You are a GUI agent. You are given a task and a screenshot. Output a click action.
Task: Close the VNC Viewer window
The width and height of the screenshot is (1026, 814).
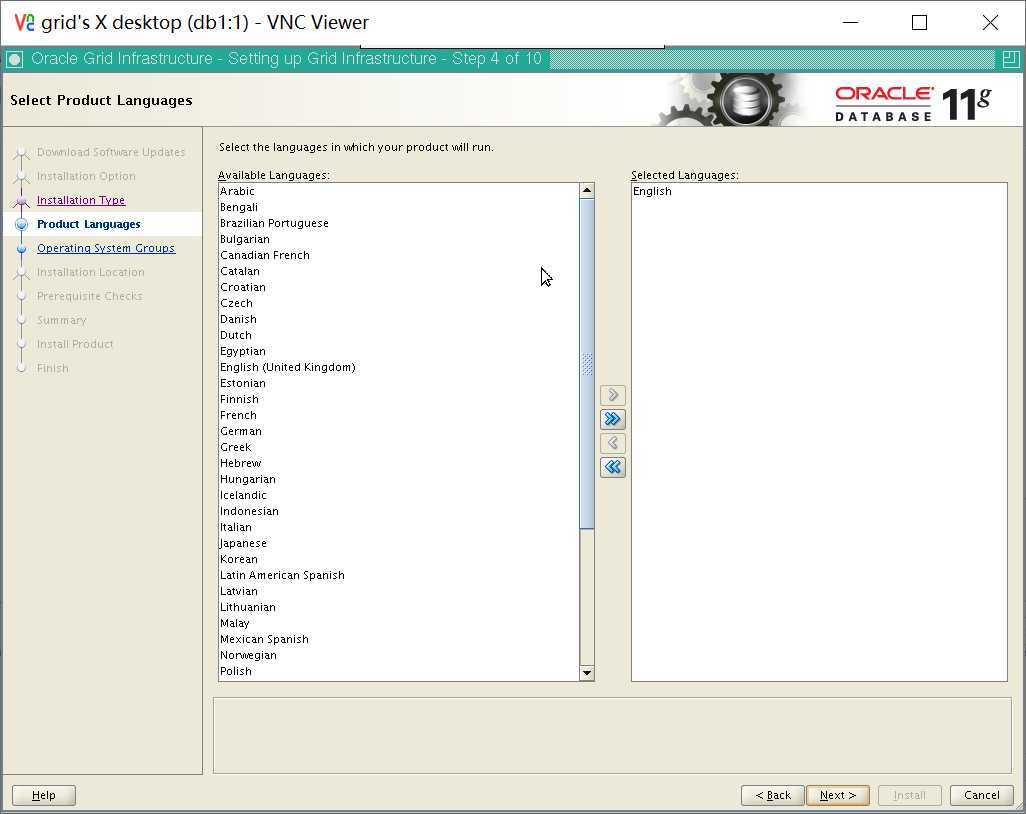pyautogui.click(x=990, y=22)
